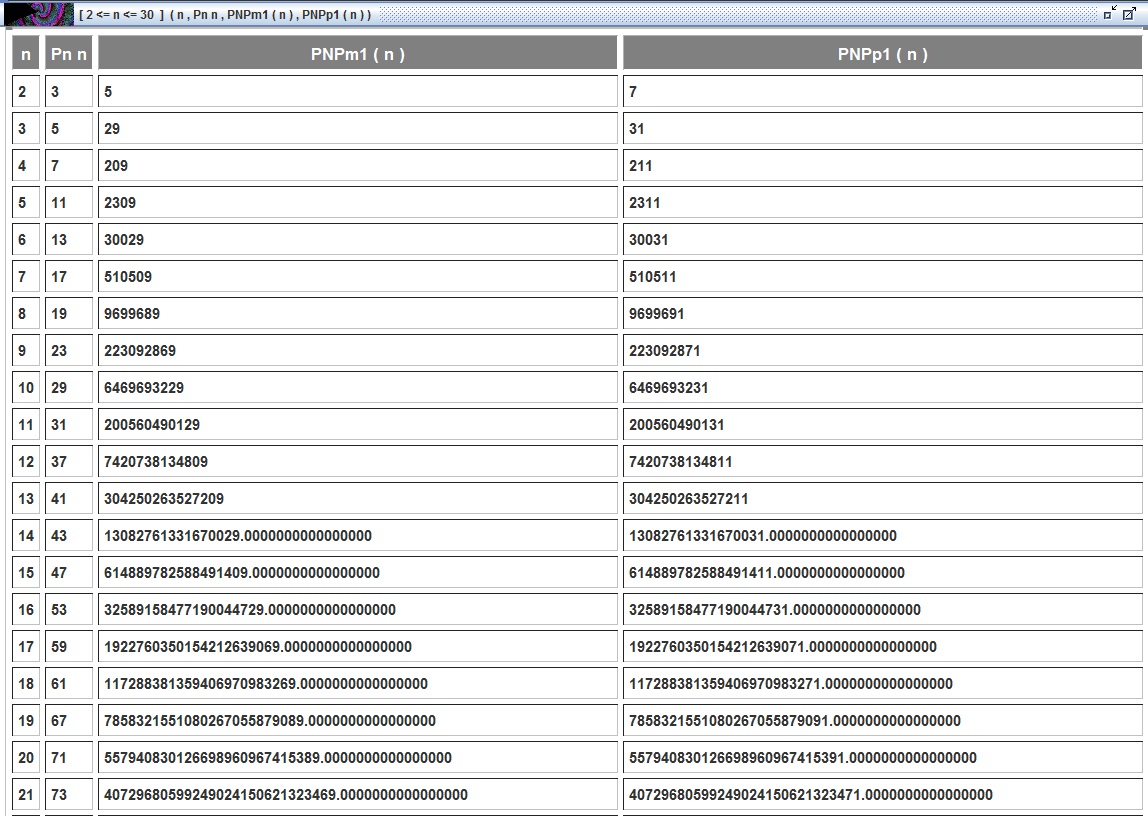Select the cell beginning 557940830126698960967415391
1148x816 pixels.
(x=882, y=757)
